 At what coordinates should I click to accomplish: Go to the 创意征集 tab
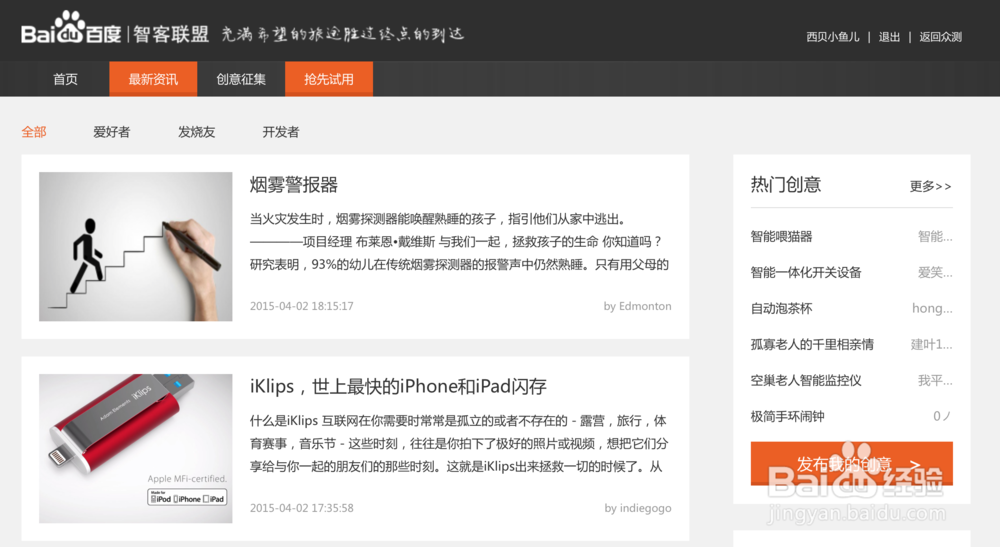pos(241,79)
